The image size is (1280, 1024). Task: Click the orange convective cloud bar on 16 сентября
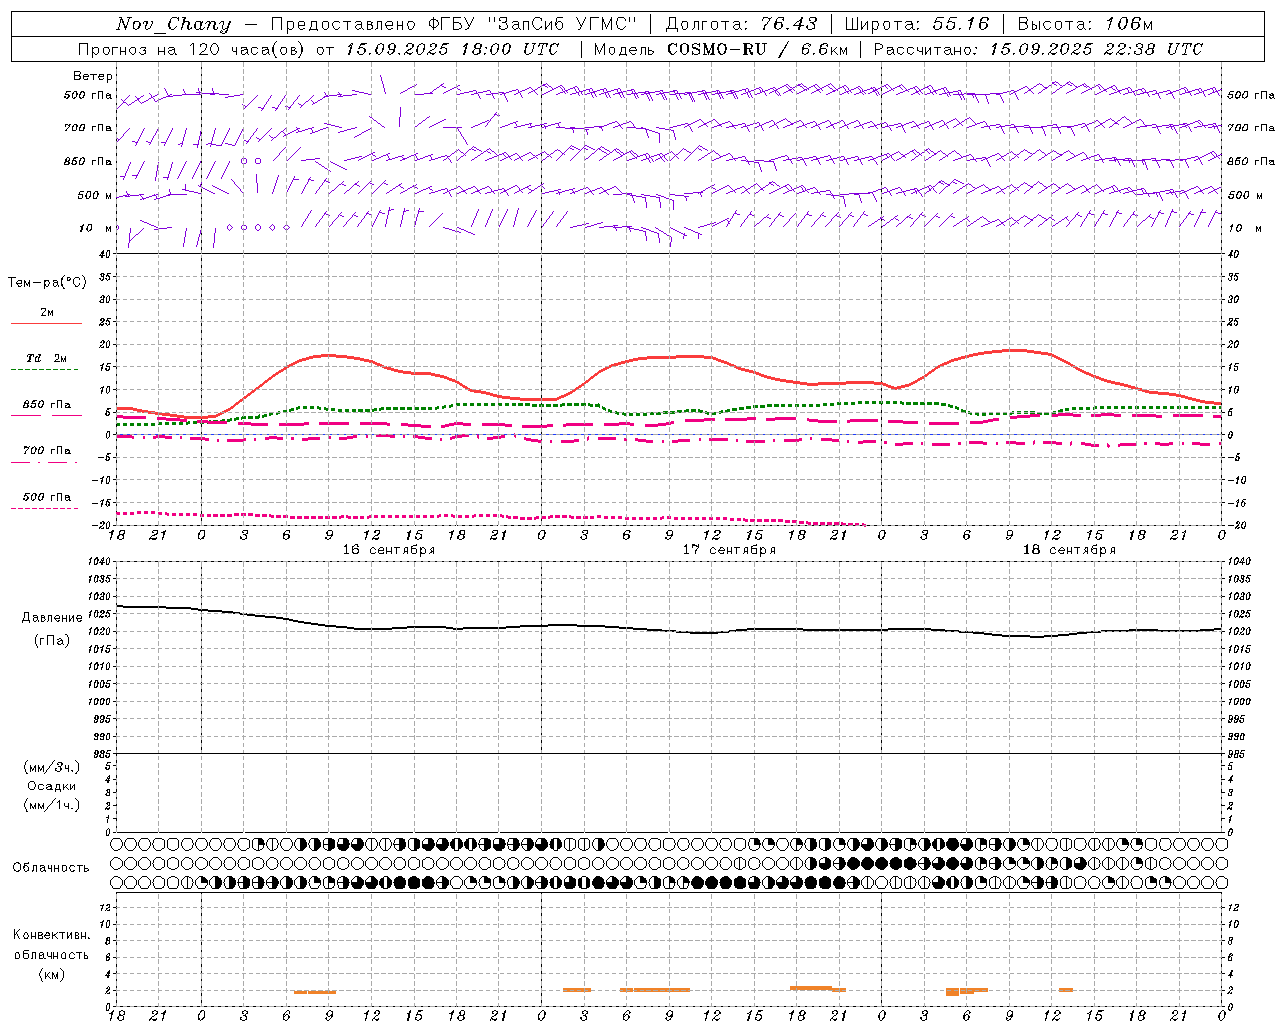point(315,992)
